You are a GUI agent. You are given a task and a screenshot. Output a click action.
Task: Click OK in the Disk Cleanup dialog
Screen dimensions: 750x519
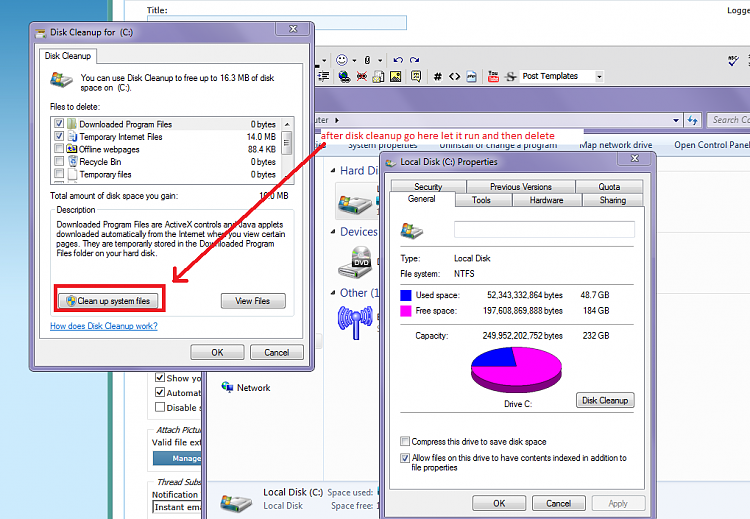click(217, 352)
